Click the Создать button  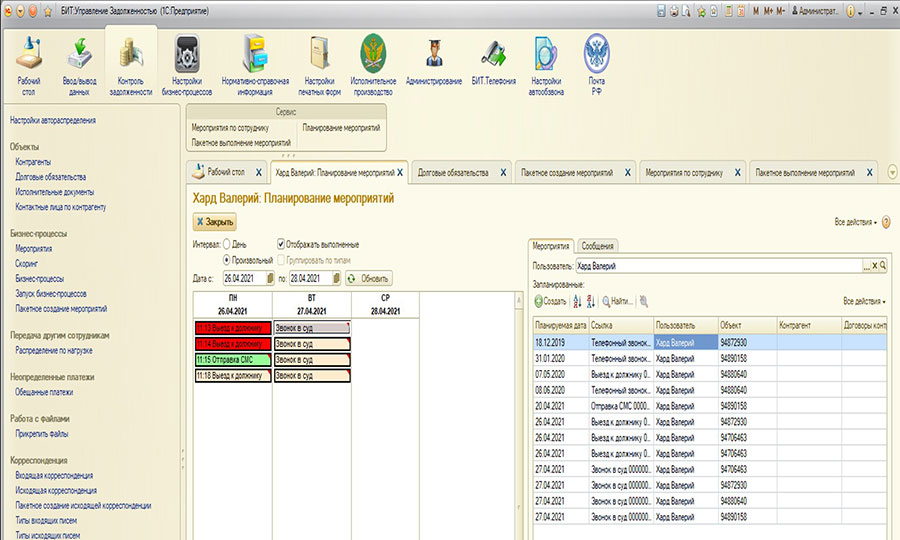(x=550, y=301)
